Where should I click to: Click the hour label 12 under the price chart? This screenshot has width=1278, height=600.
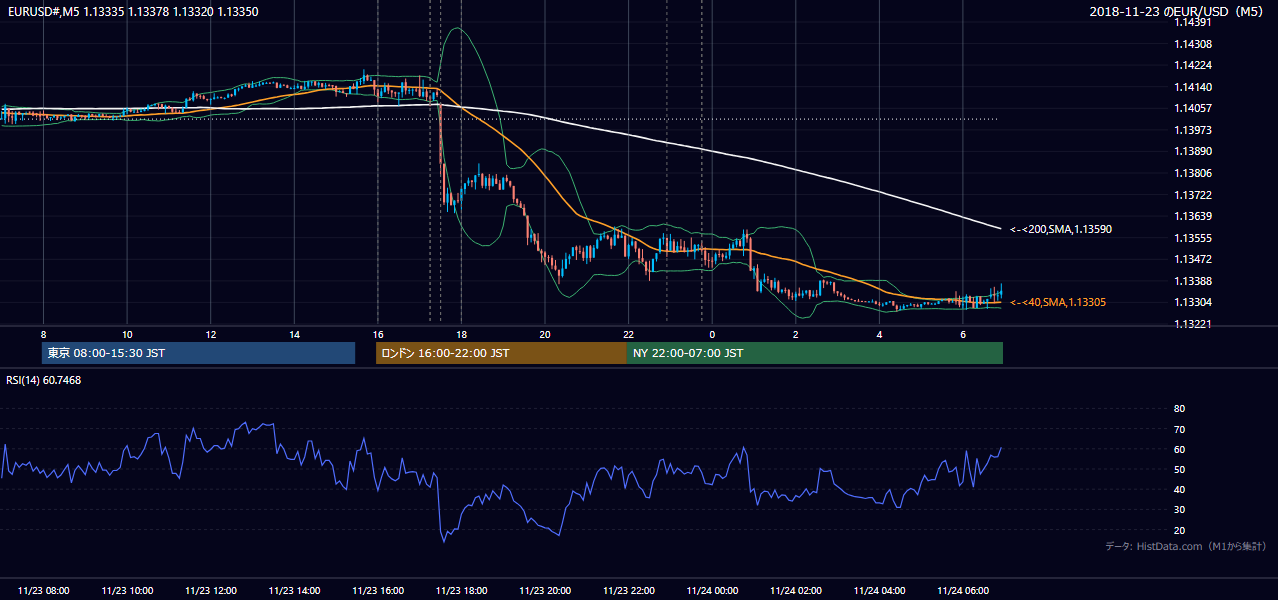211,334
